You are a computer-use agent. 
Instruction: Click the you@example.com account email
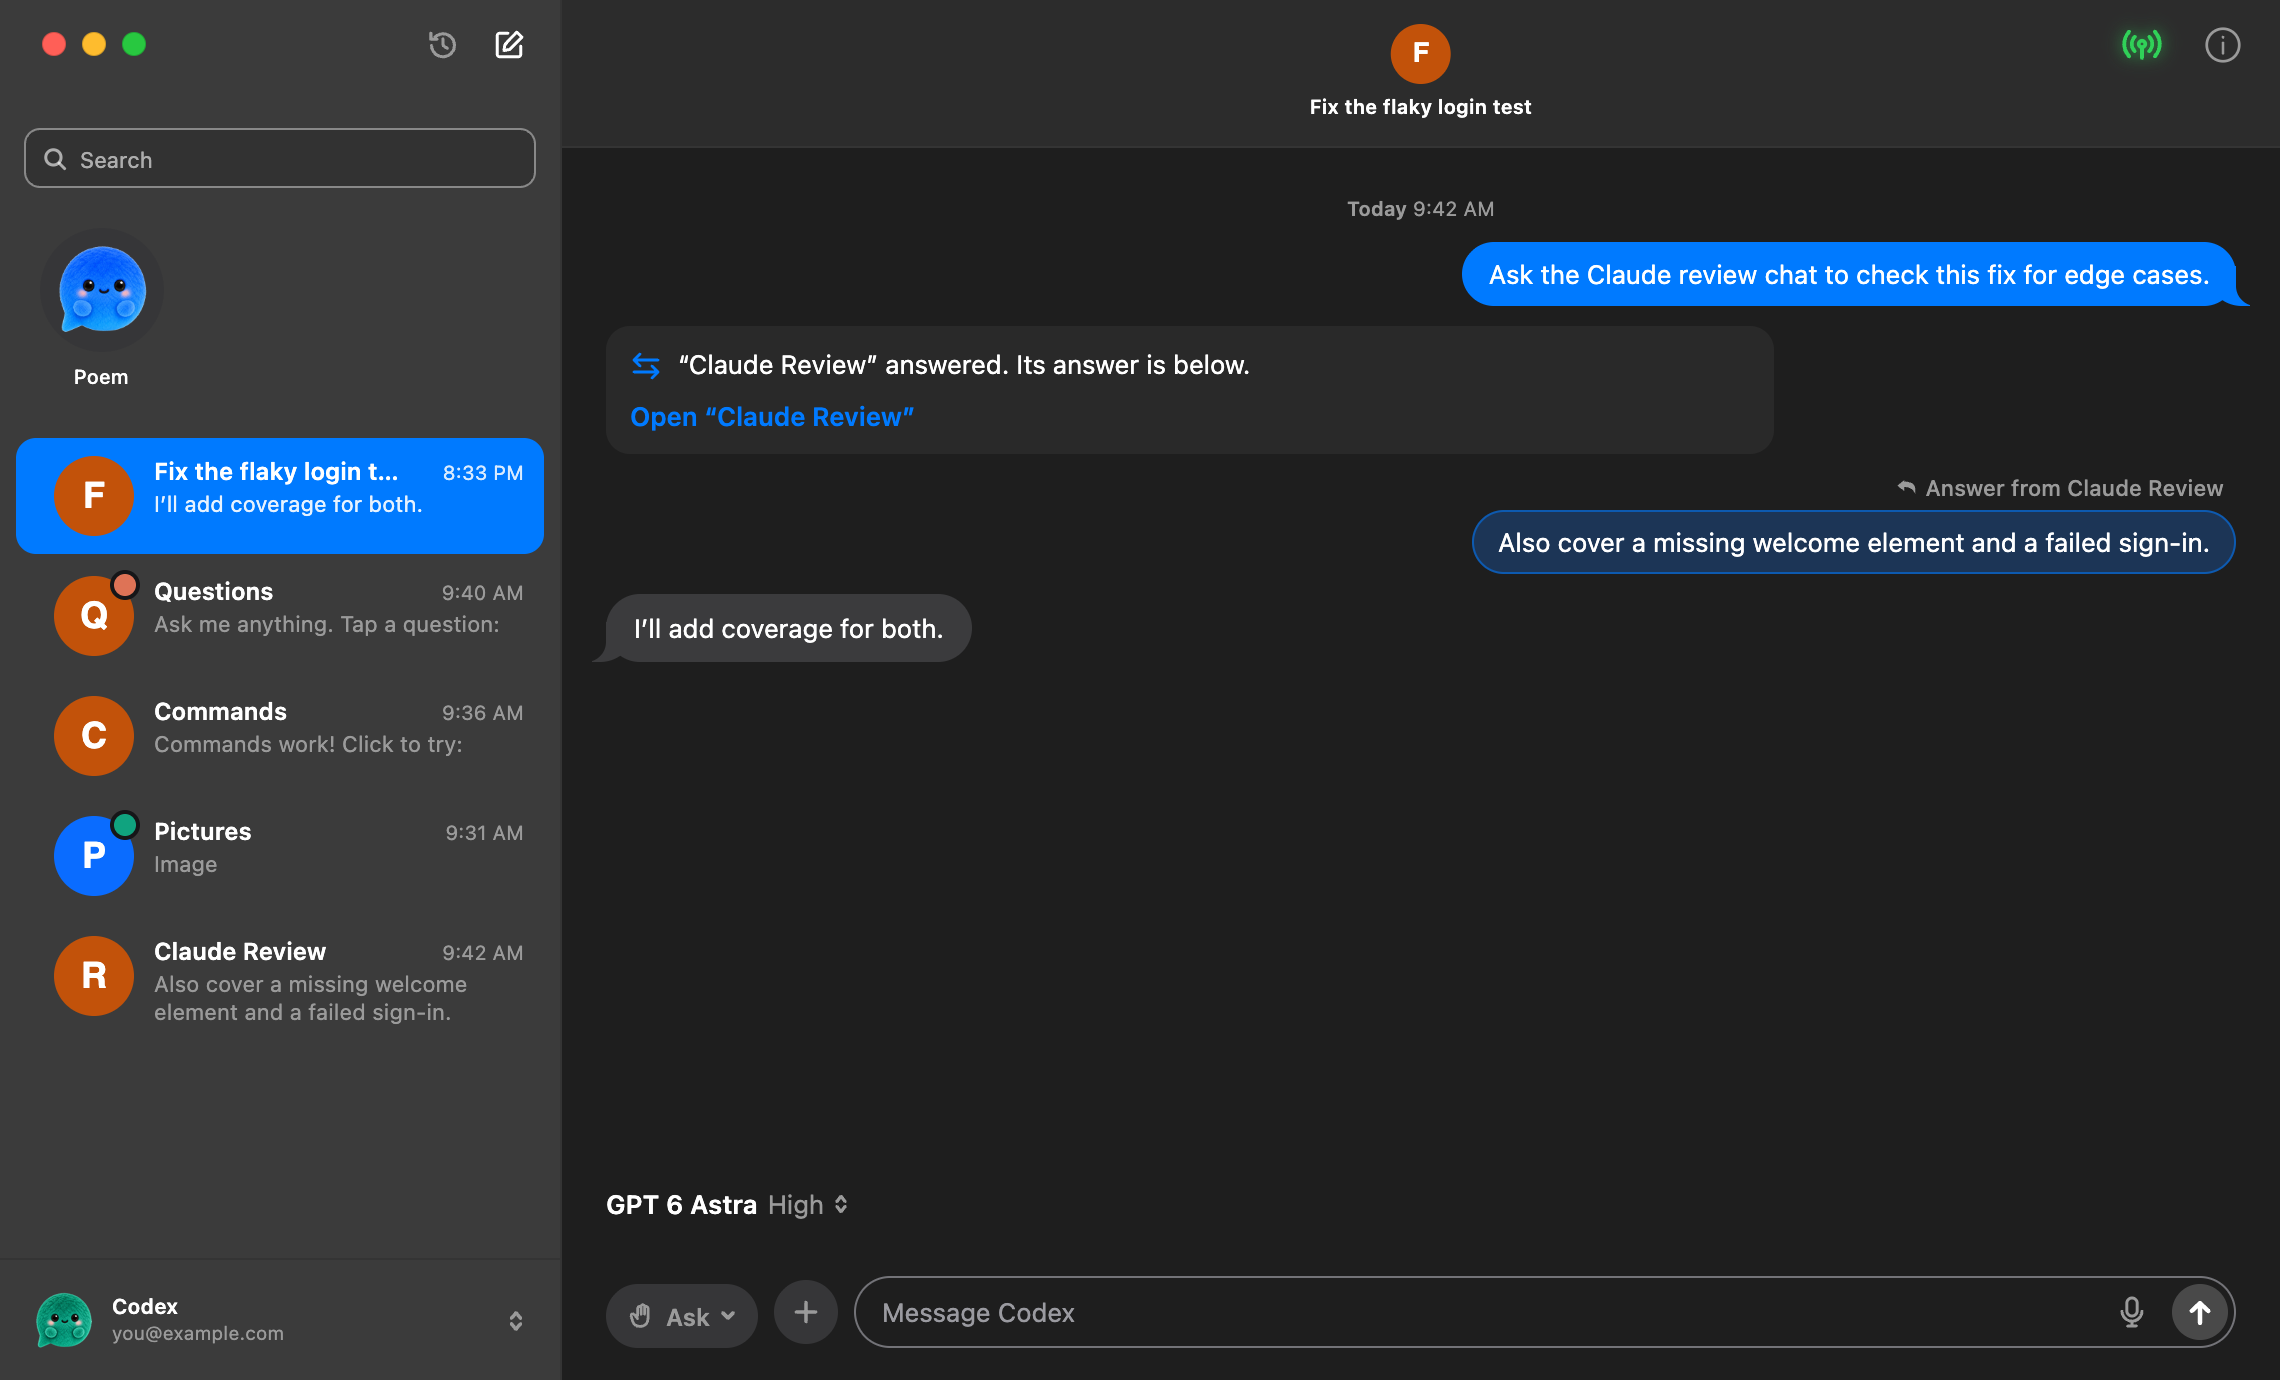coord(198,1333)
